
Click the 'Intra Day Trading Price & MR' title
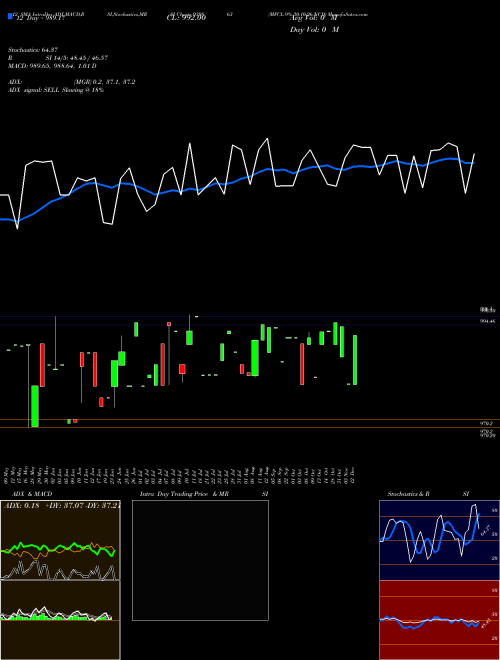pos(184,494)
